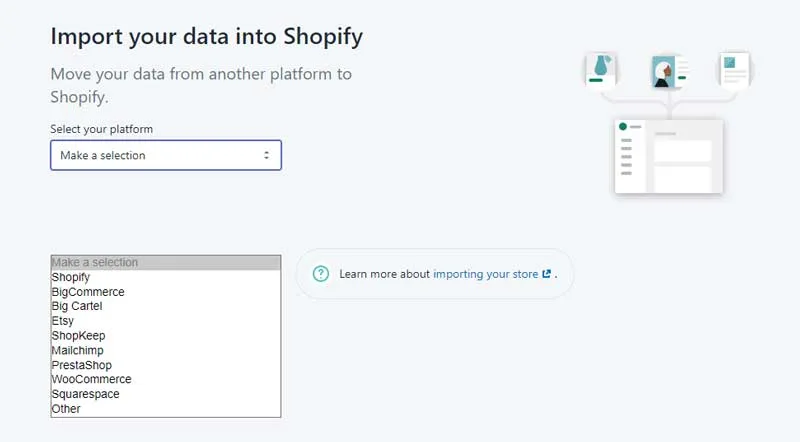Viewport: 800px width, 442px height.
Task: Pick Mailchimp from the options
Action: tap(166, 351)
